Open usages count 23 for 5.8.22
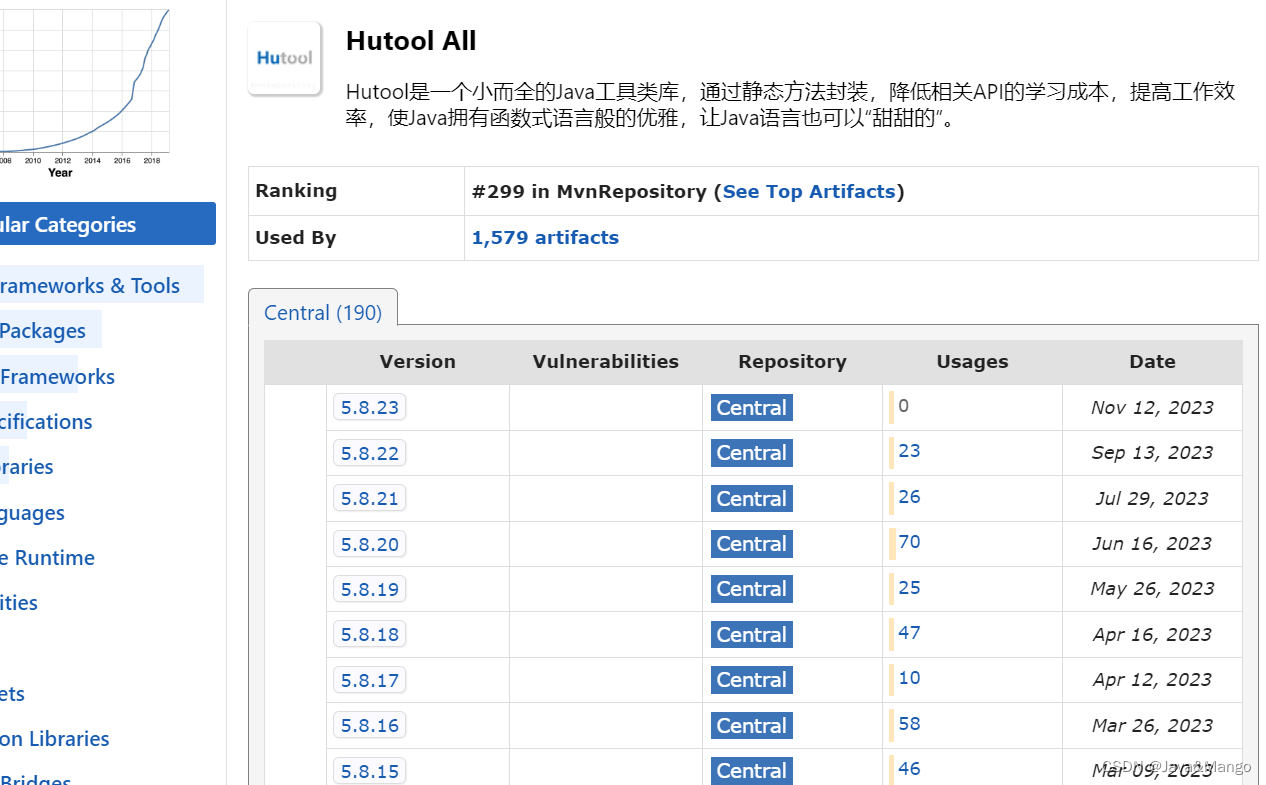 pyautogui.click(x=909, y=451)
